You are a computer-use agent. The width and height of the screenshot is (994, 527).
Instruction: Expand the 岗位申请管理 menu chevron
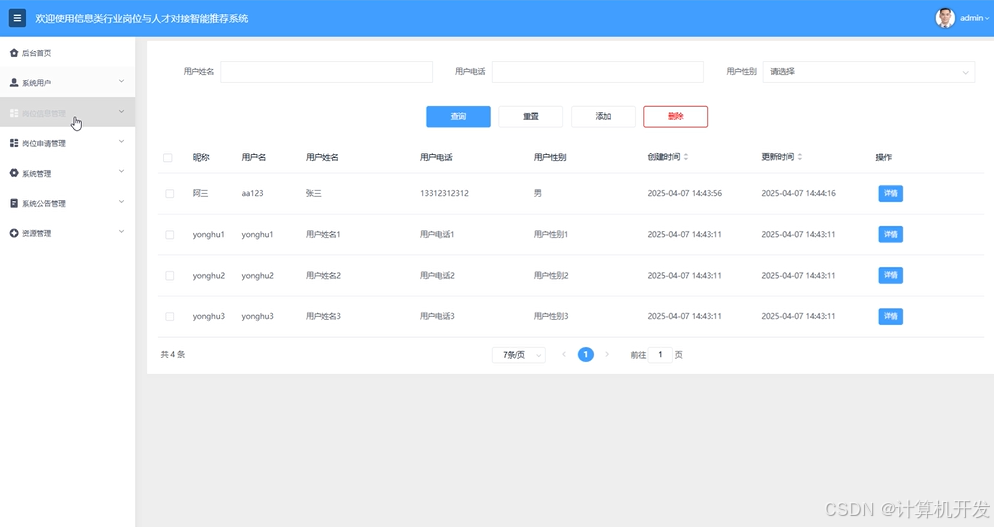(x=121, y=141)
